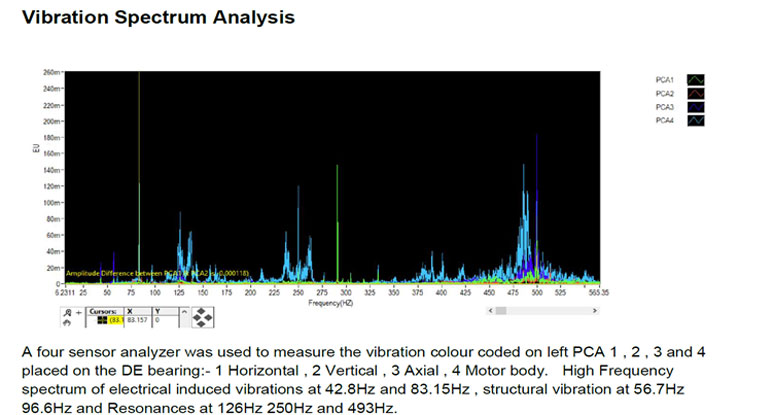774x415 pixels.
Task: Click the left arrow of horizontal scrollbar
Action: [x=490, y=310]
